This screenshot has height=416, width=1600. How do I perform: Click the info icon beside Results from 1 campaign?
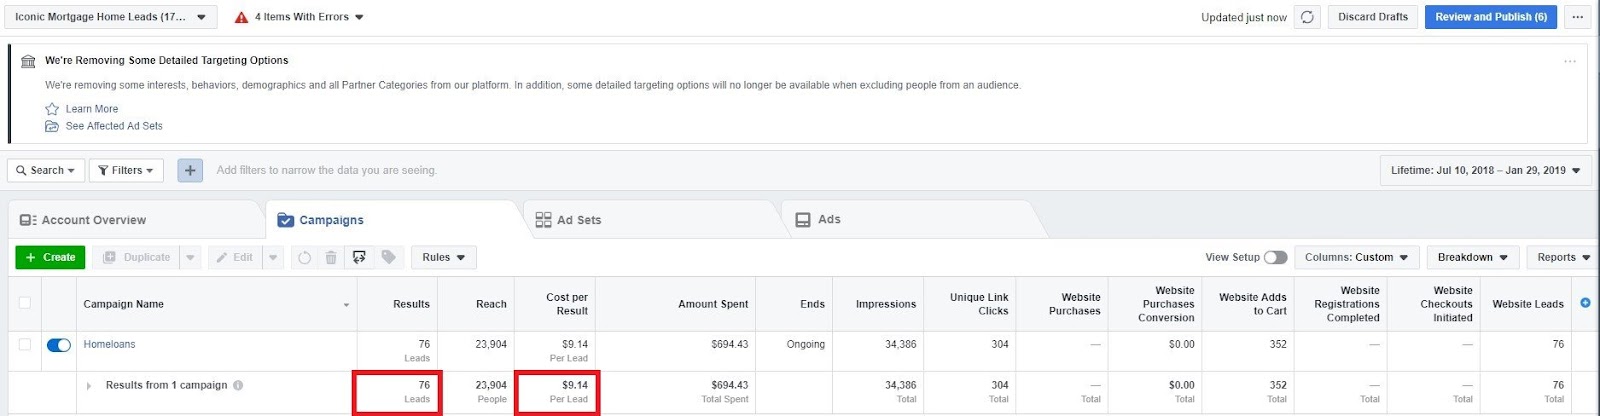[x=238, y=385]
